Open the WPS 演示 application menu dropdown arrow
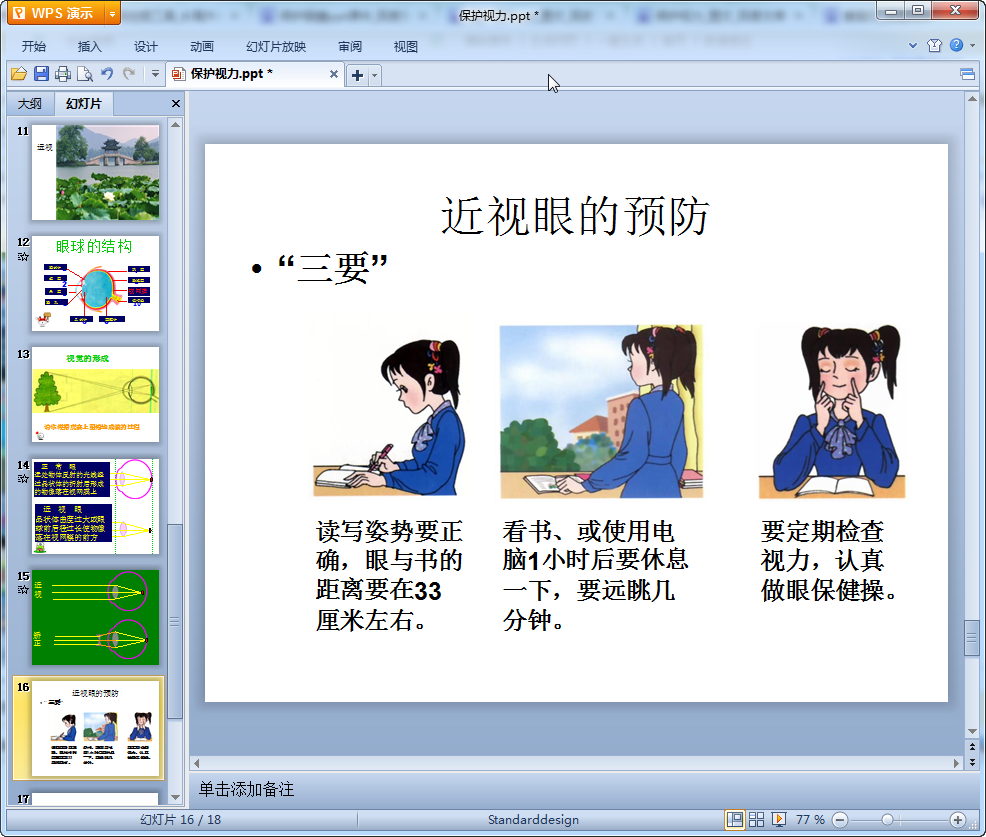Screen dimensions: 986x837 click(112, 13)
